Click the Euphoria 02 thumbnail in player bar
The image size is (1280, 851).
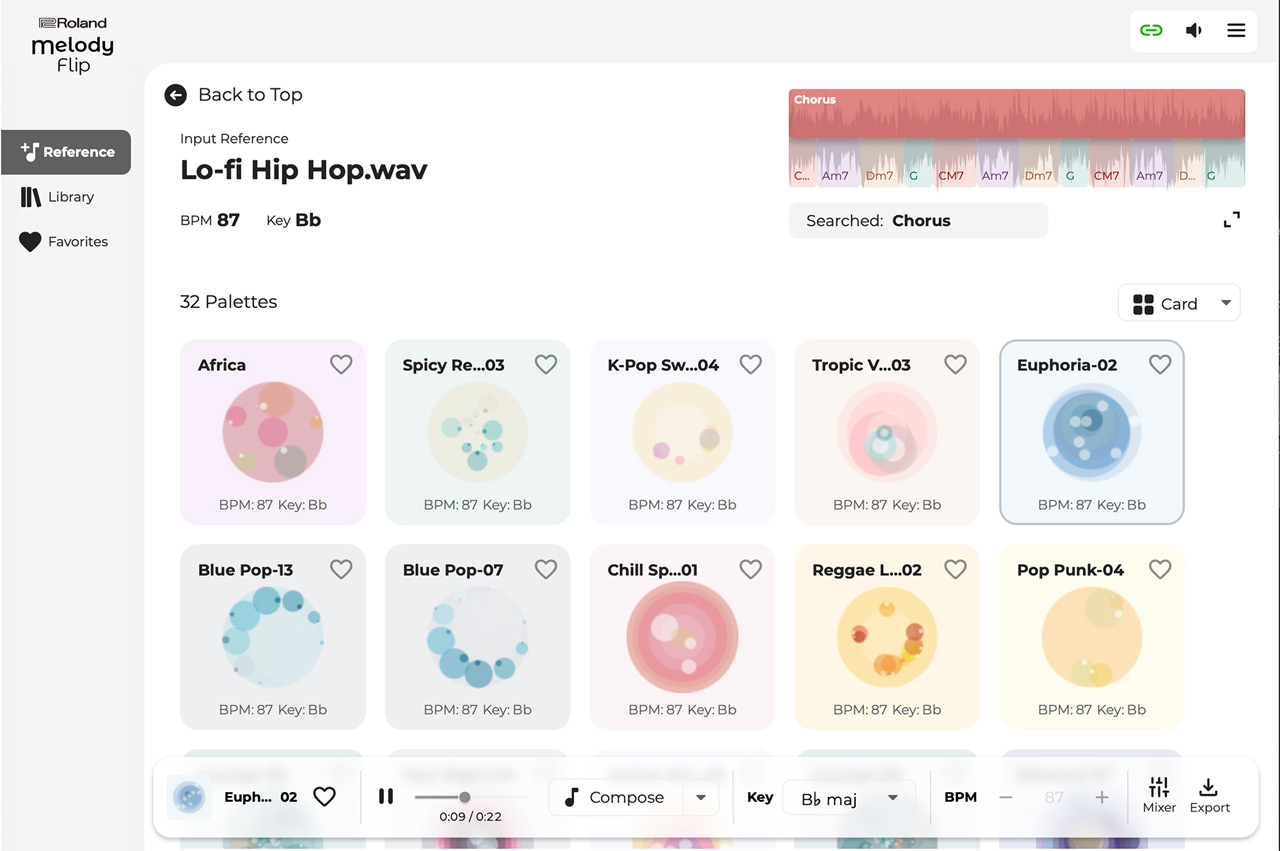tap(188, 797)
